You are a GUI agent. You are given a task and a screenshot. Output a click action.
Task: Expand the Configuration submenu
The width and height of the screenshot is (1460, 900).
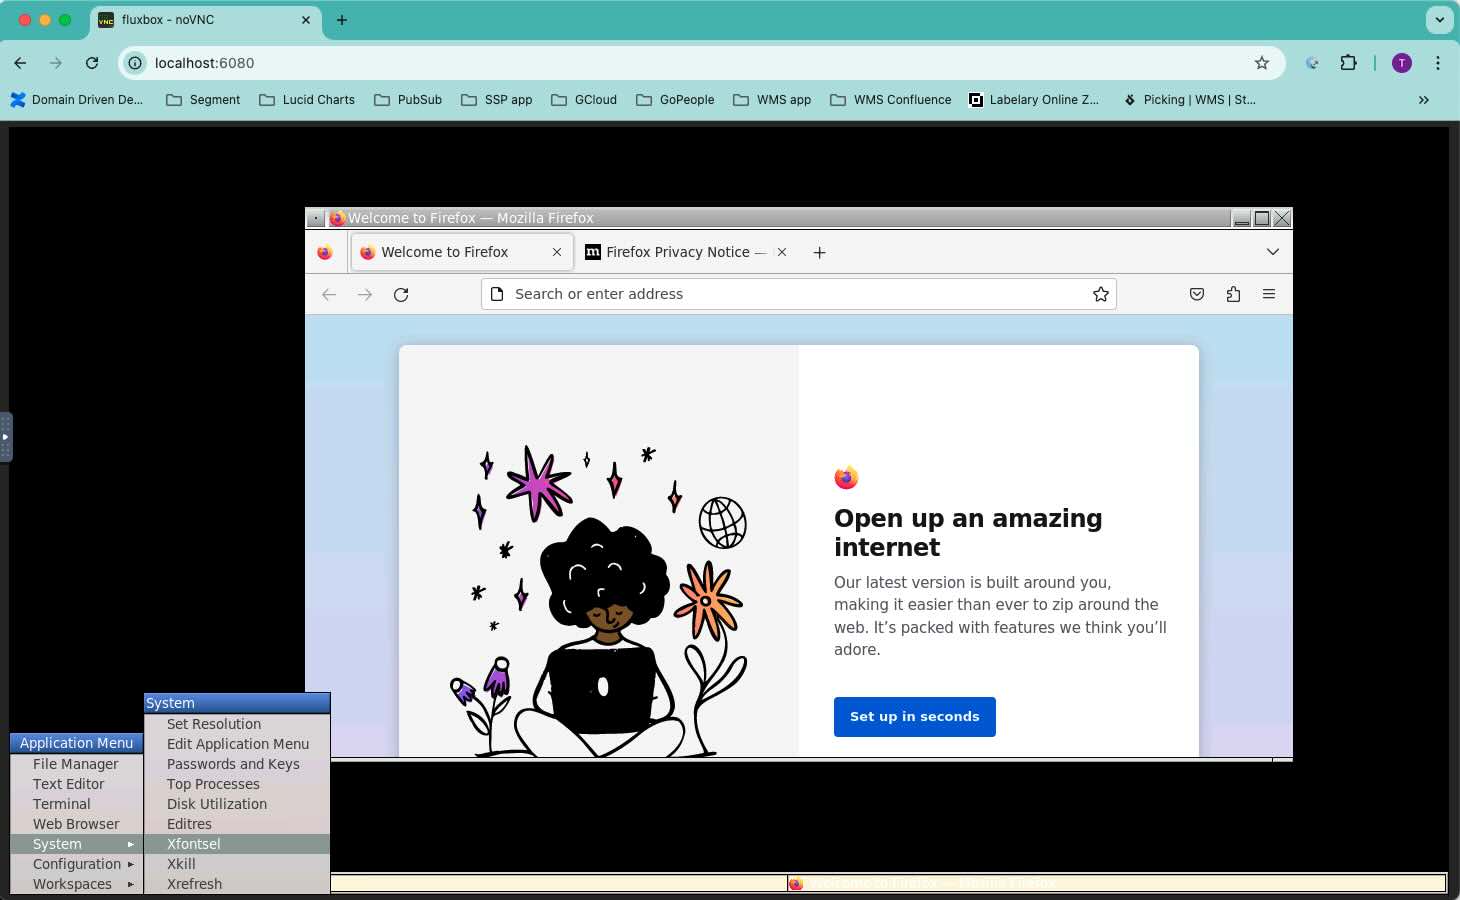(77, 864)
